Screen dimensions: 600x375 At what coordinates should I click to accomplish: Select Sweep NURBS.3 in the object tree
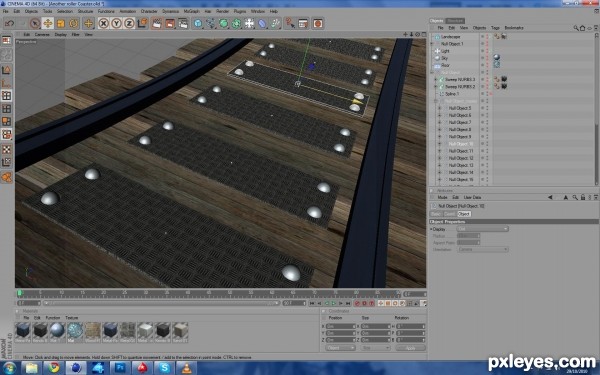click(460, 80)
